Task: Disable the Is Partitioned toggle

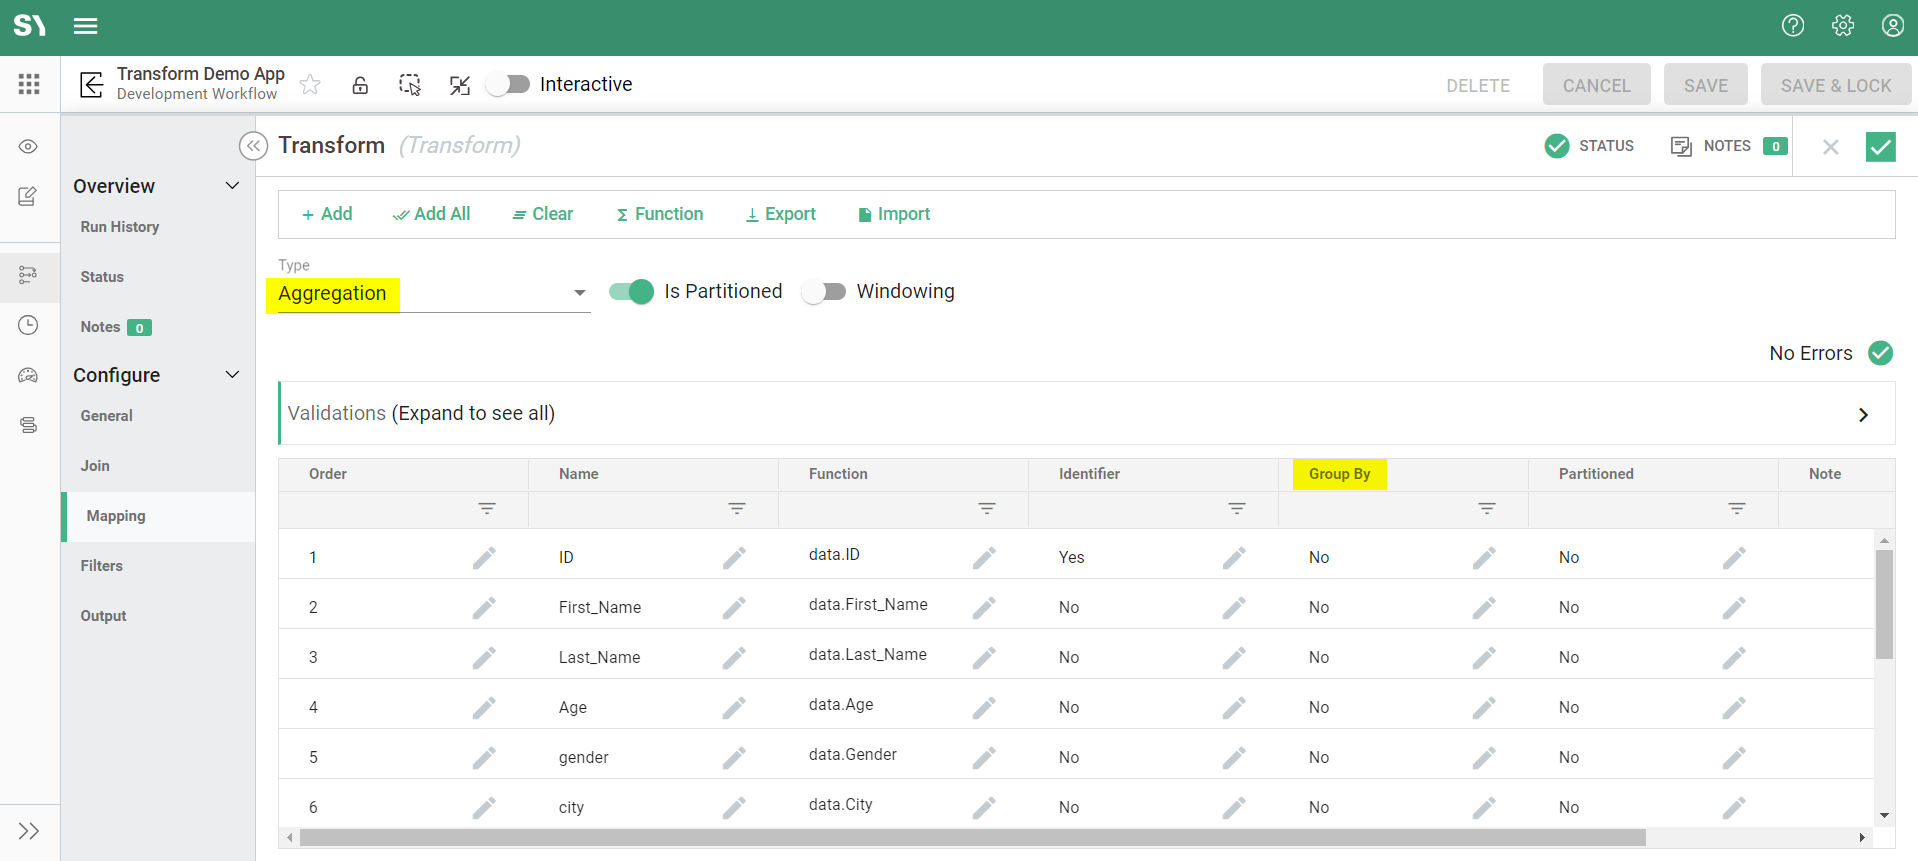Action: (x=631, y=292)
